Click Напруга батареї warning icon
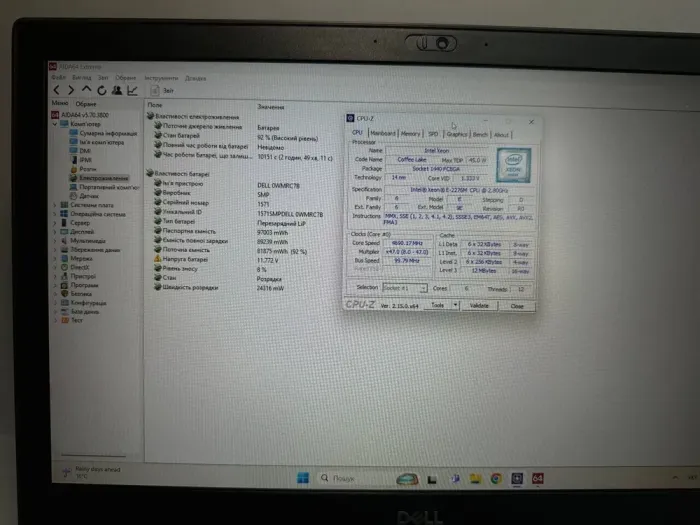This screenshot has width=700, height=525. point(158,259)
